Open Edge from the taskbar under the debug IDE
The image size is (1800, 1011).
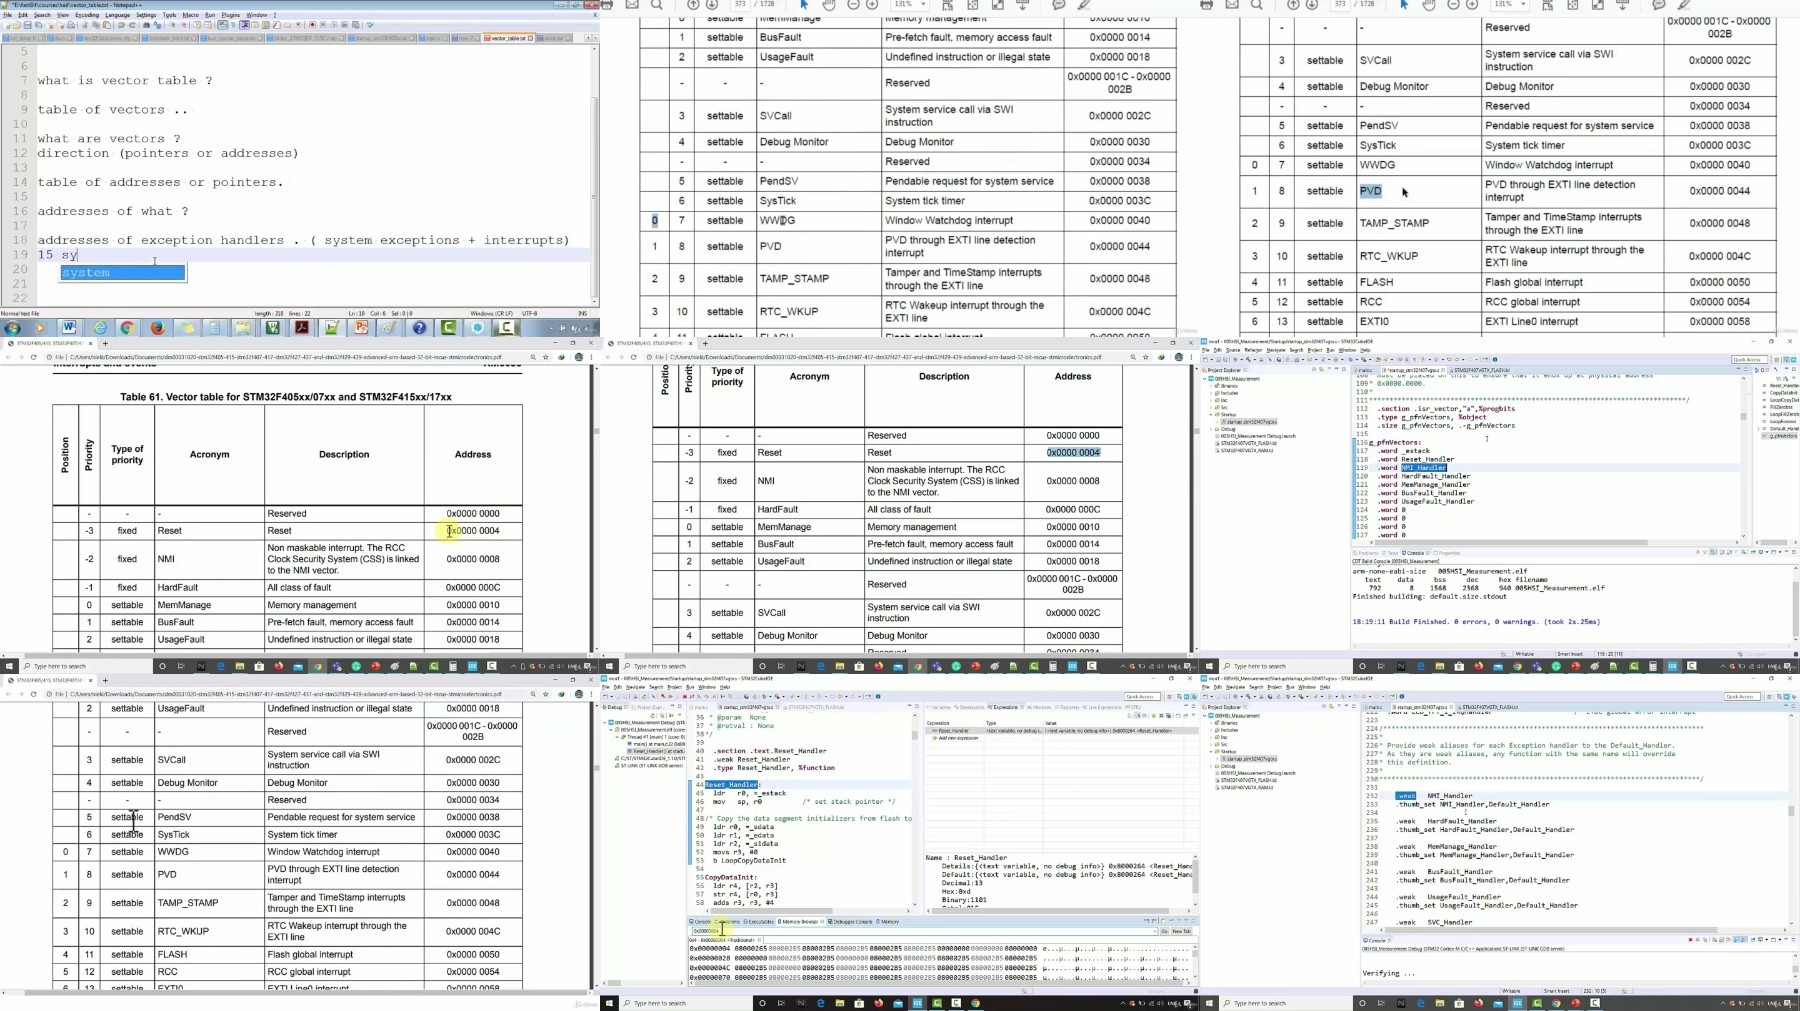pyautogui.click(x=821, y=1003)
